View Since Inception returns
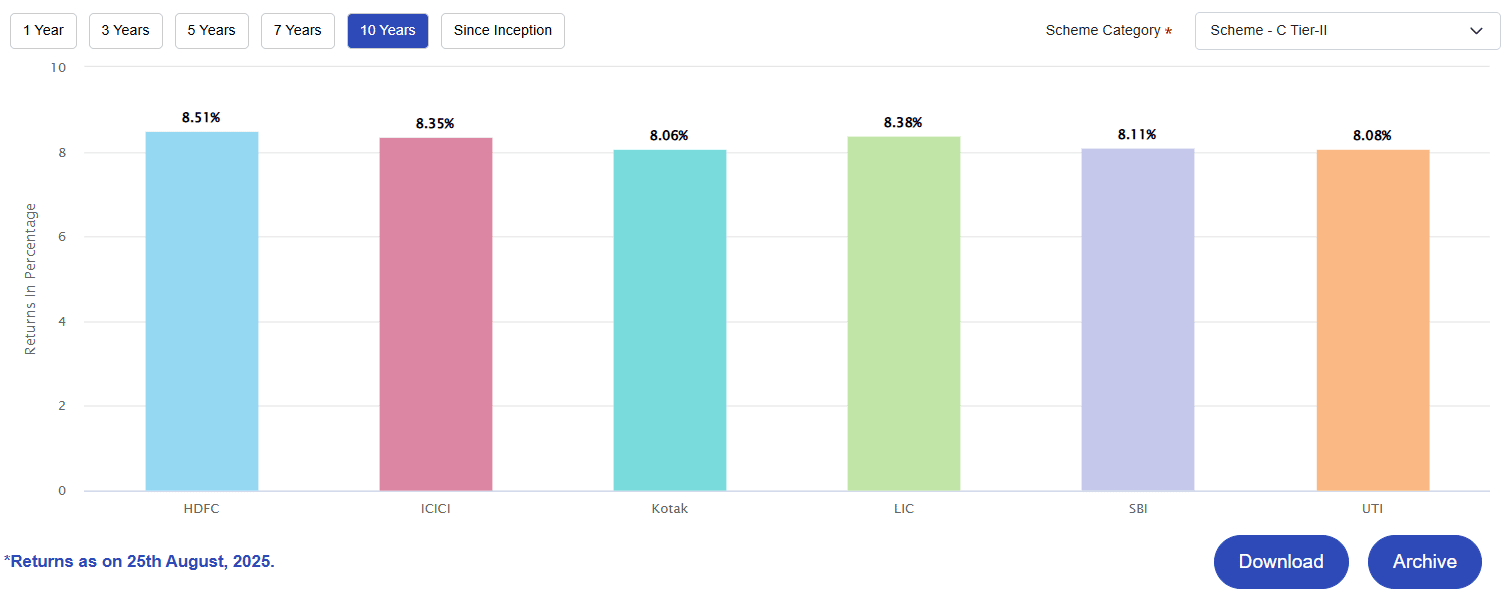1503x591 pixels. tap(502, 31)
